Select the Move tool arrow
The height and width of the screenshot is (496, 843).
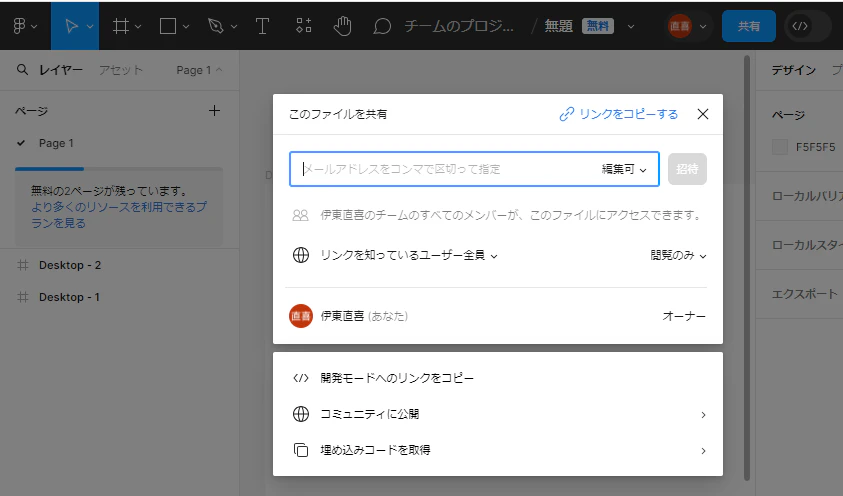click(x=71, y=26)
